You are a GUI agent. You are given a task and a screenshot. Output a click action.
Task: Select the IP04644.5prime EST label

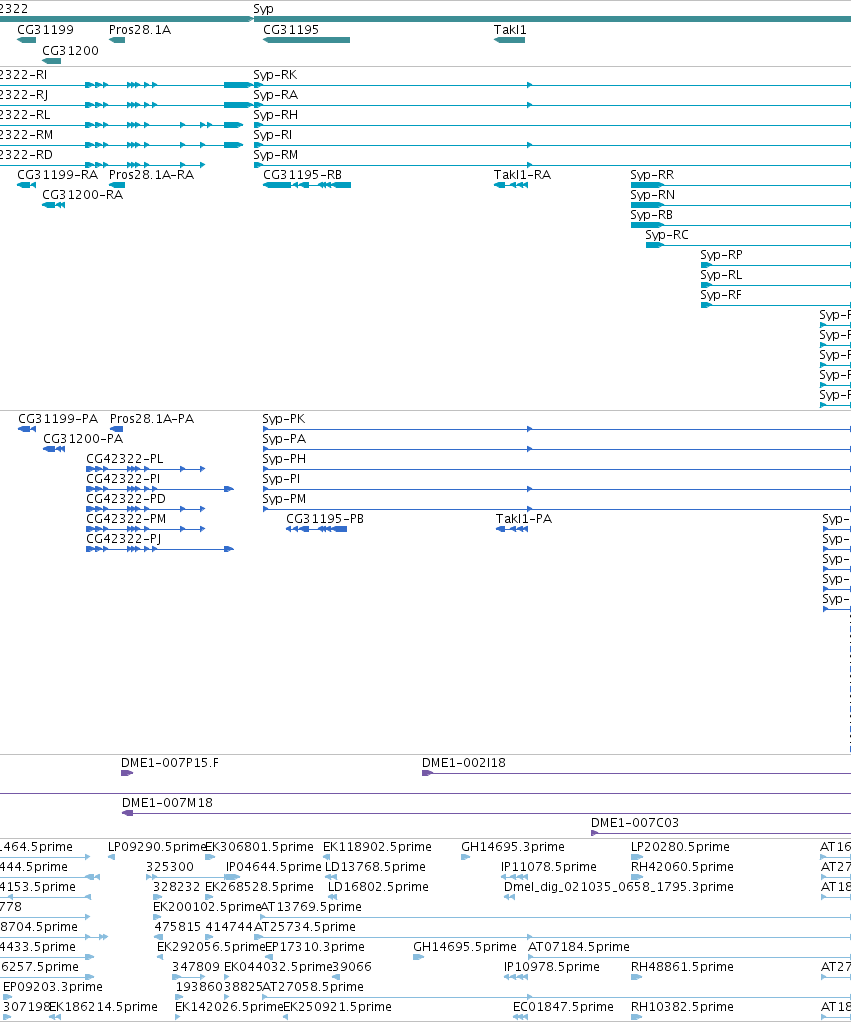[274, 867]
